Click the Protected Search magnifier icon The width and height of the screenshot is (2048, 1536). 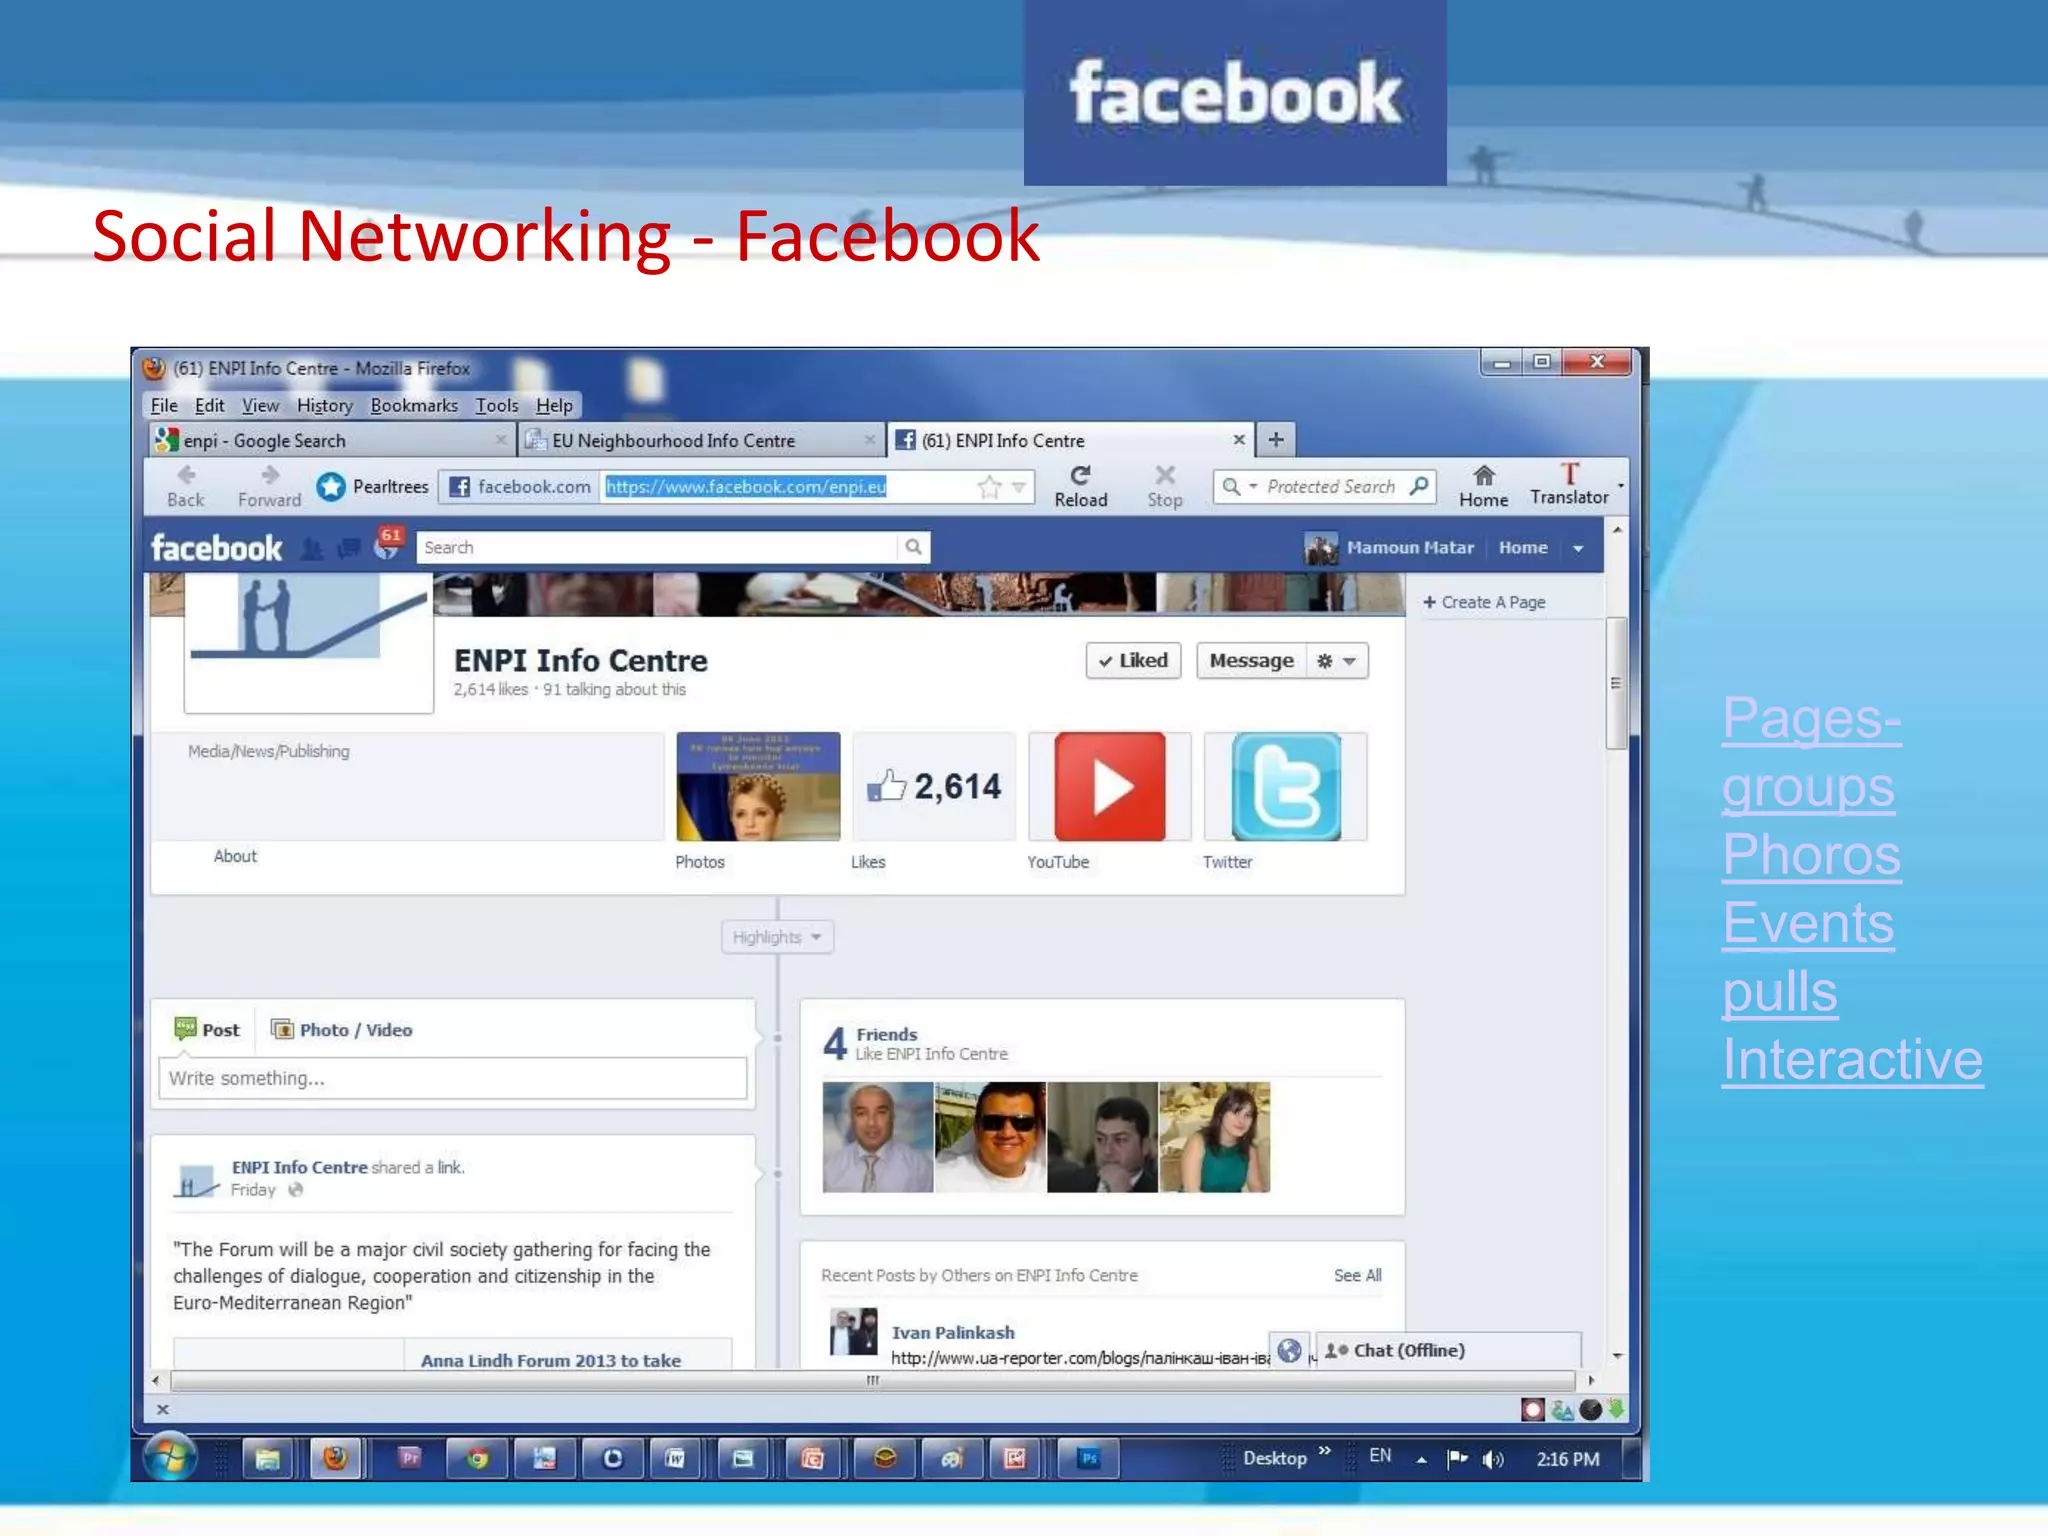(x=1419, y=486)
